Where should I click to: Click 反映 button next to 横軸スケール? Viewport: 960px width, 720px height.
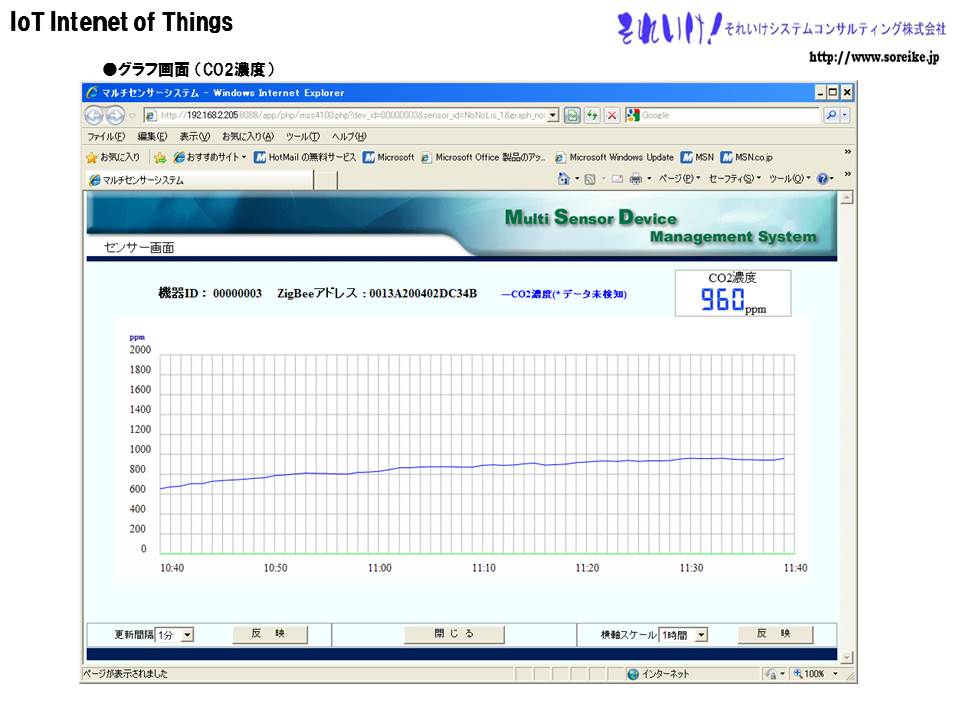[x=775, y=634]
